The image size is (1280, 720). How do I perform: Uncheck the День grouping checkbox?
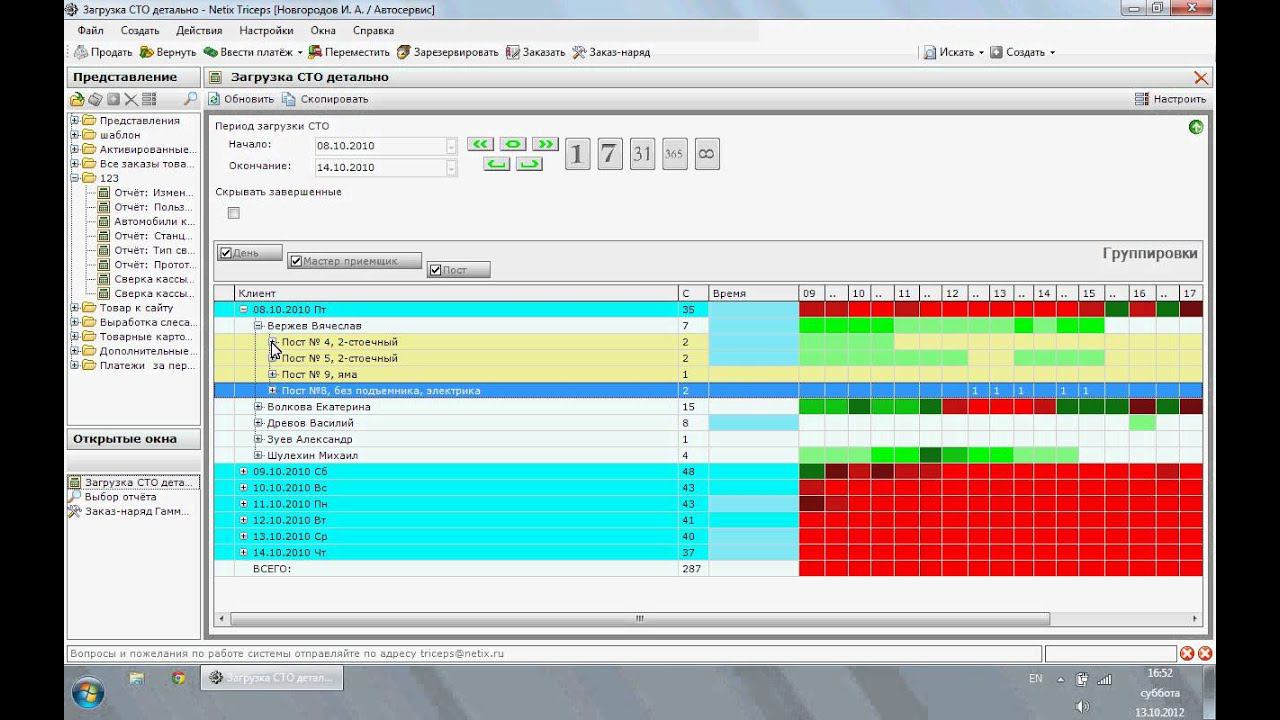coord(226,253)
